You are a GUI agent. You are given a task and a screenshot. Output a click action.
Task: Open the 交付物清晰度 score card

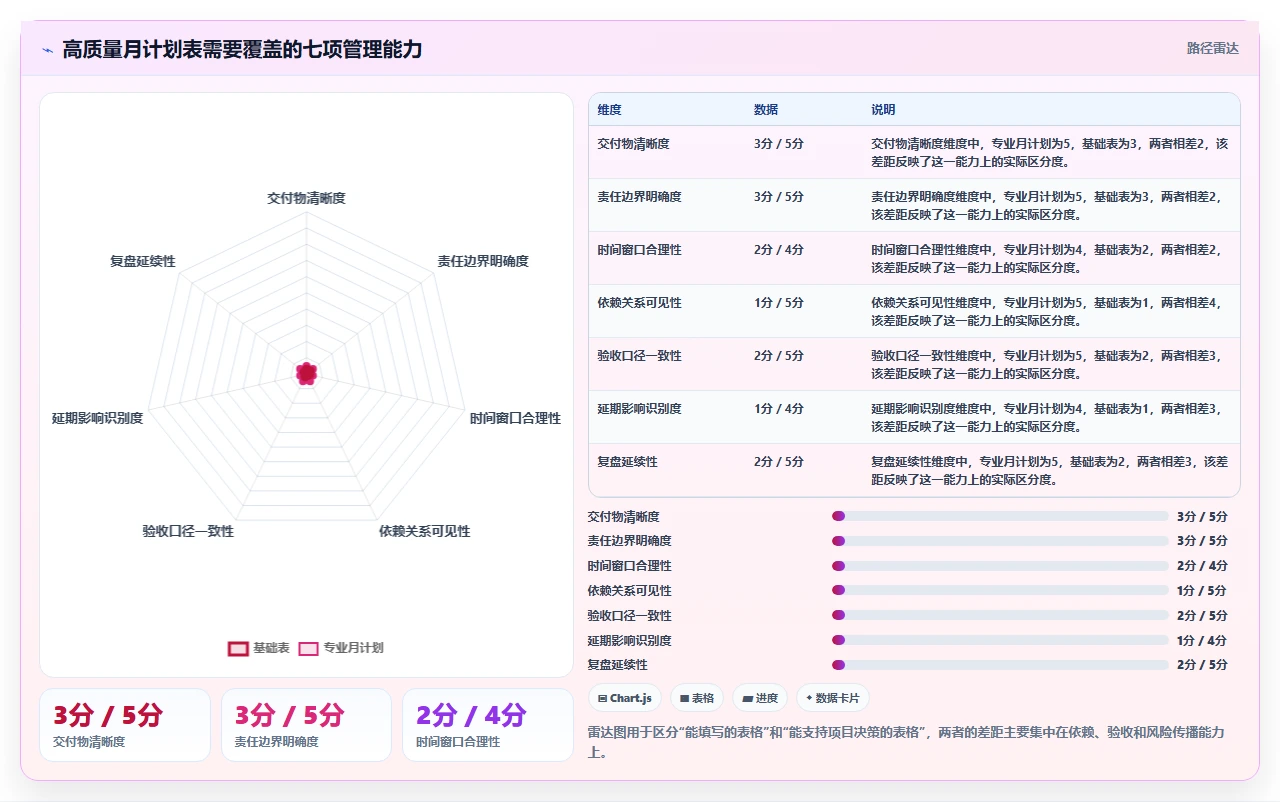coord(125,725)
